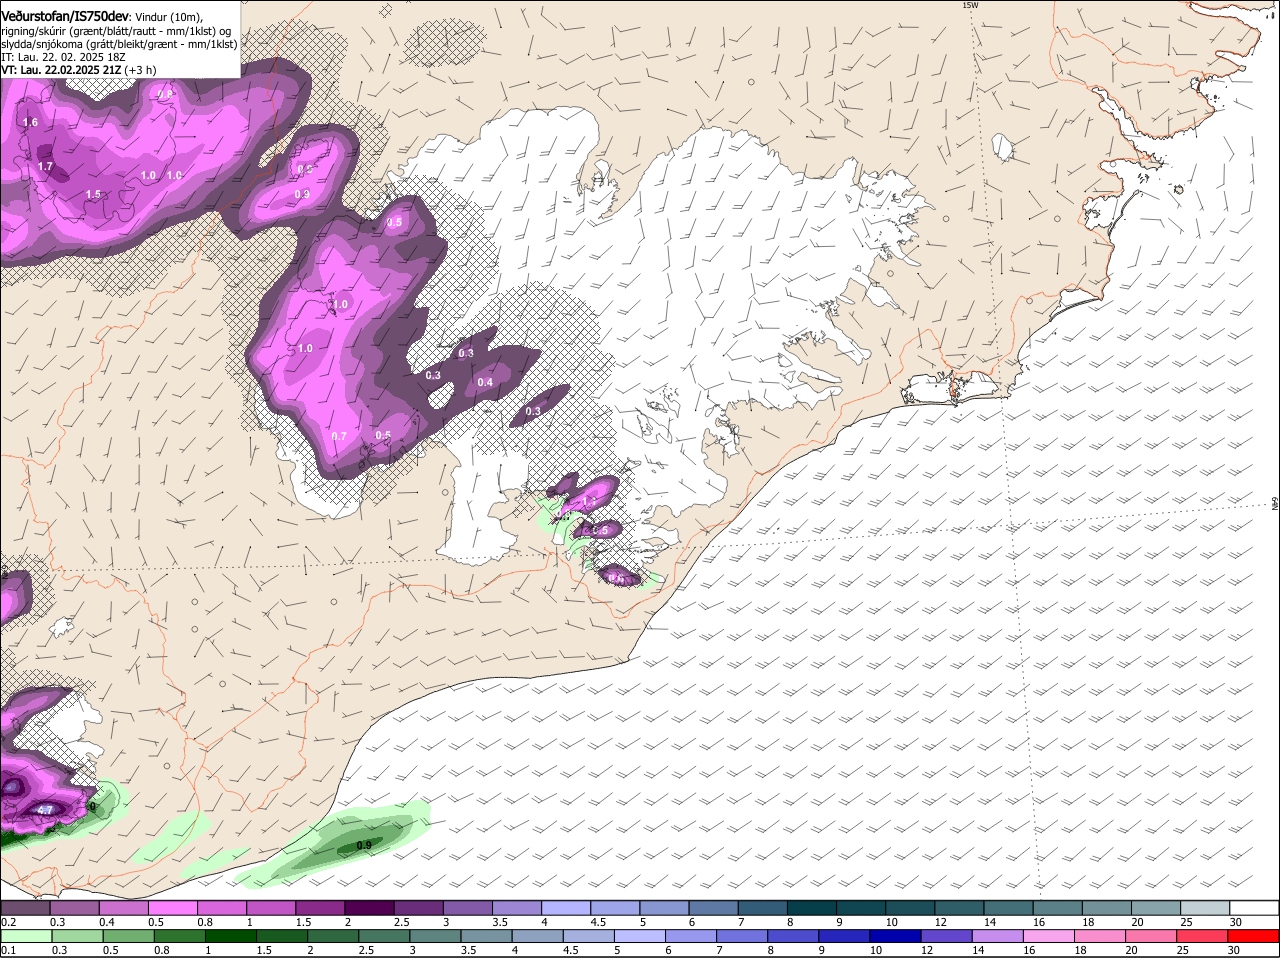The image size is (1280, 958).
Task: Click the lower scale swatch between 16 and 18
Action: pos(1049,936)
